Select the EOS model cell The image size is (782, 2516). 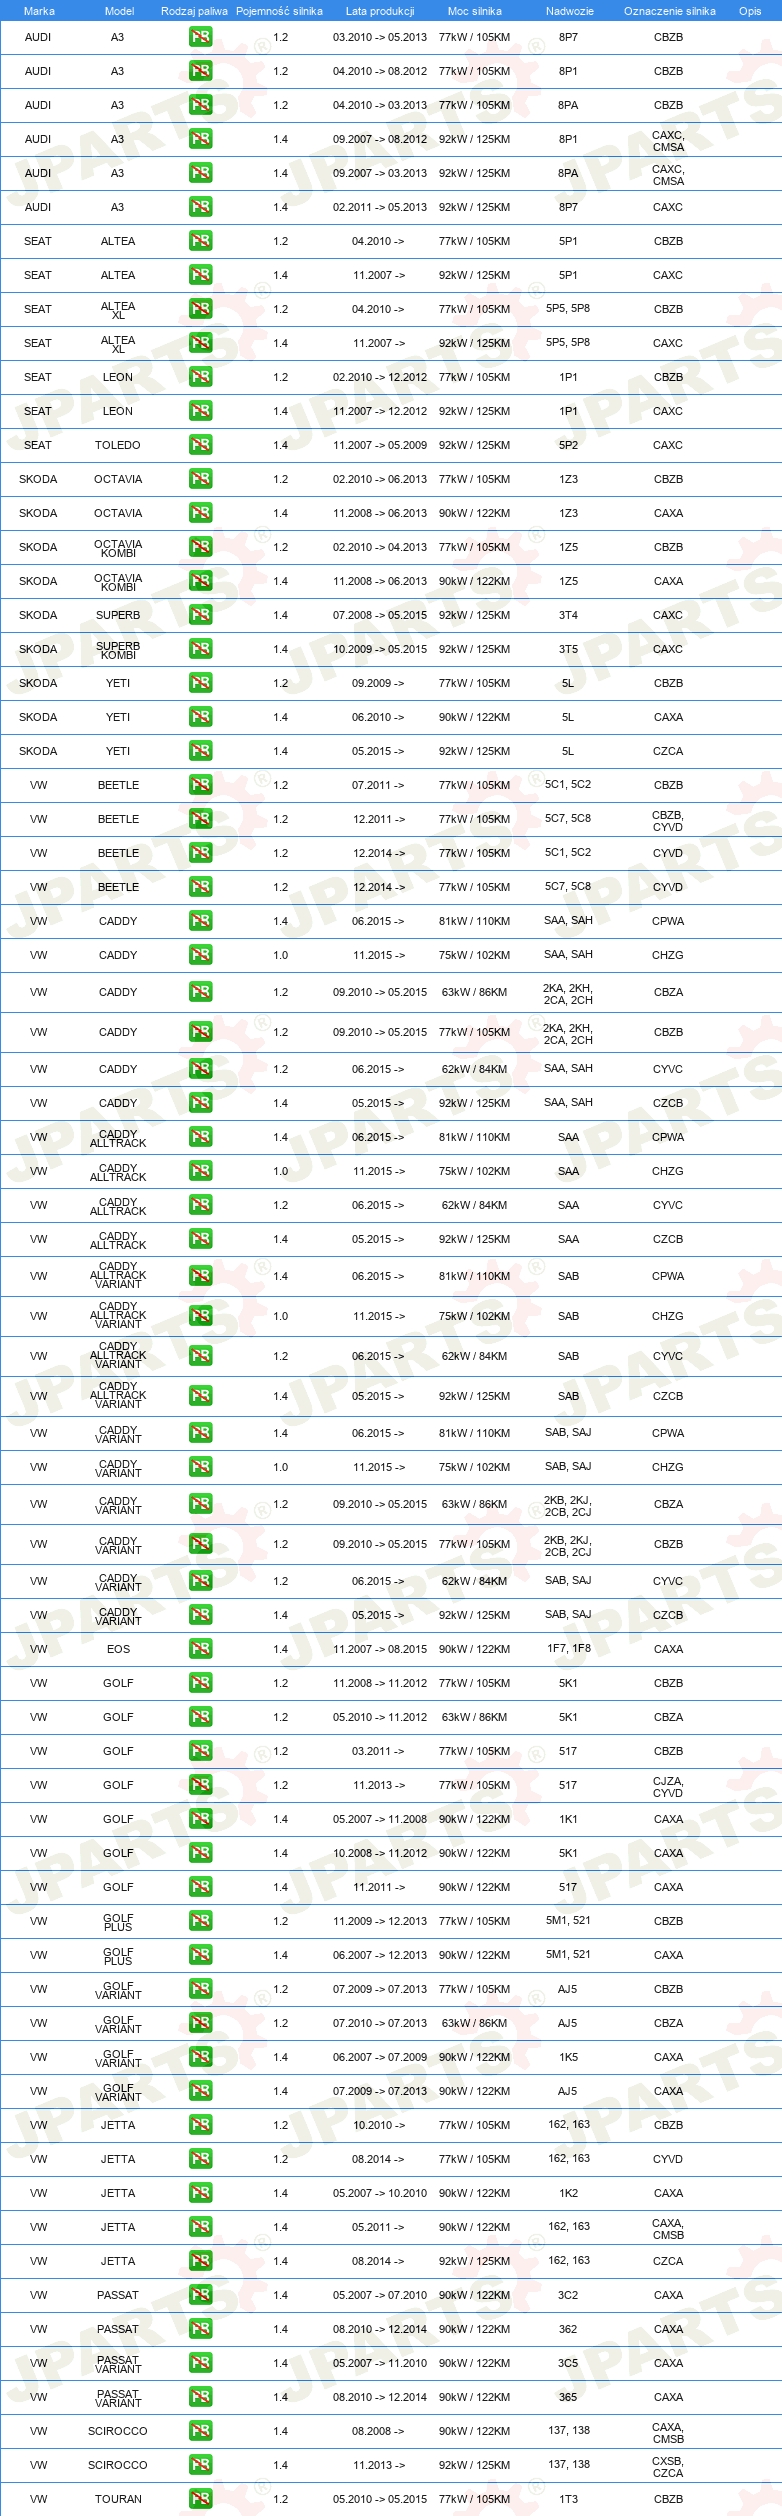click(x=118, y=1649)
